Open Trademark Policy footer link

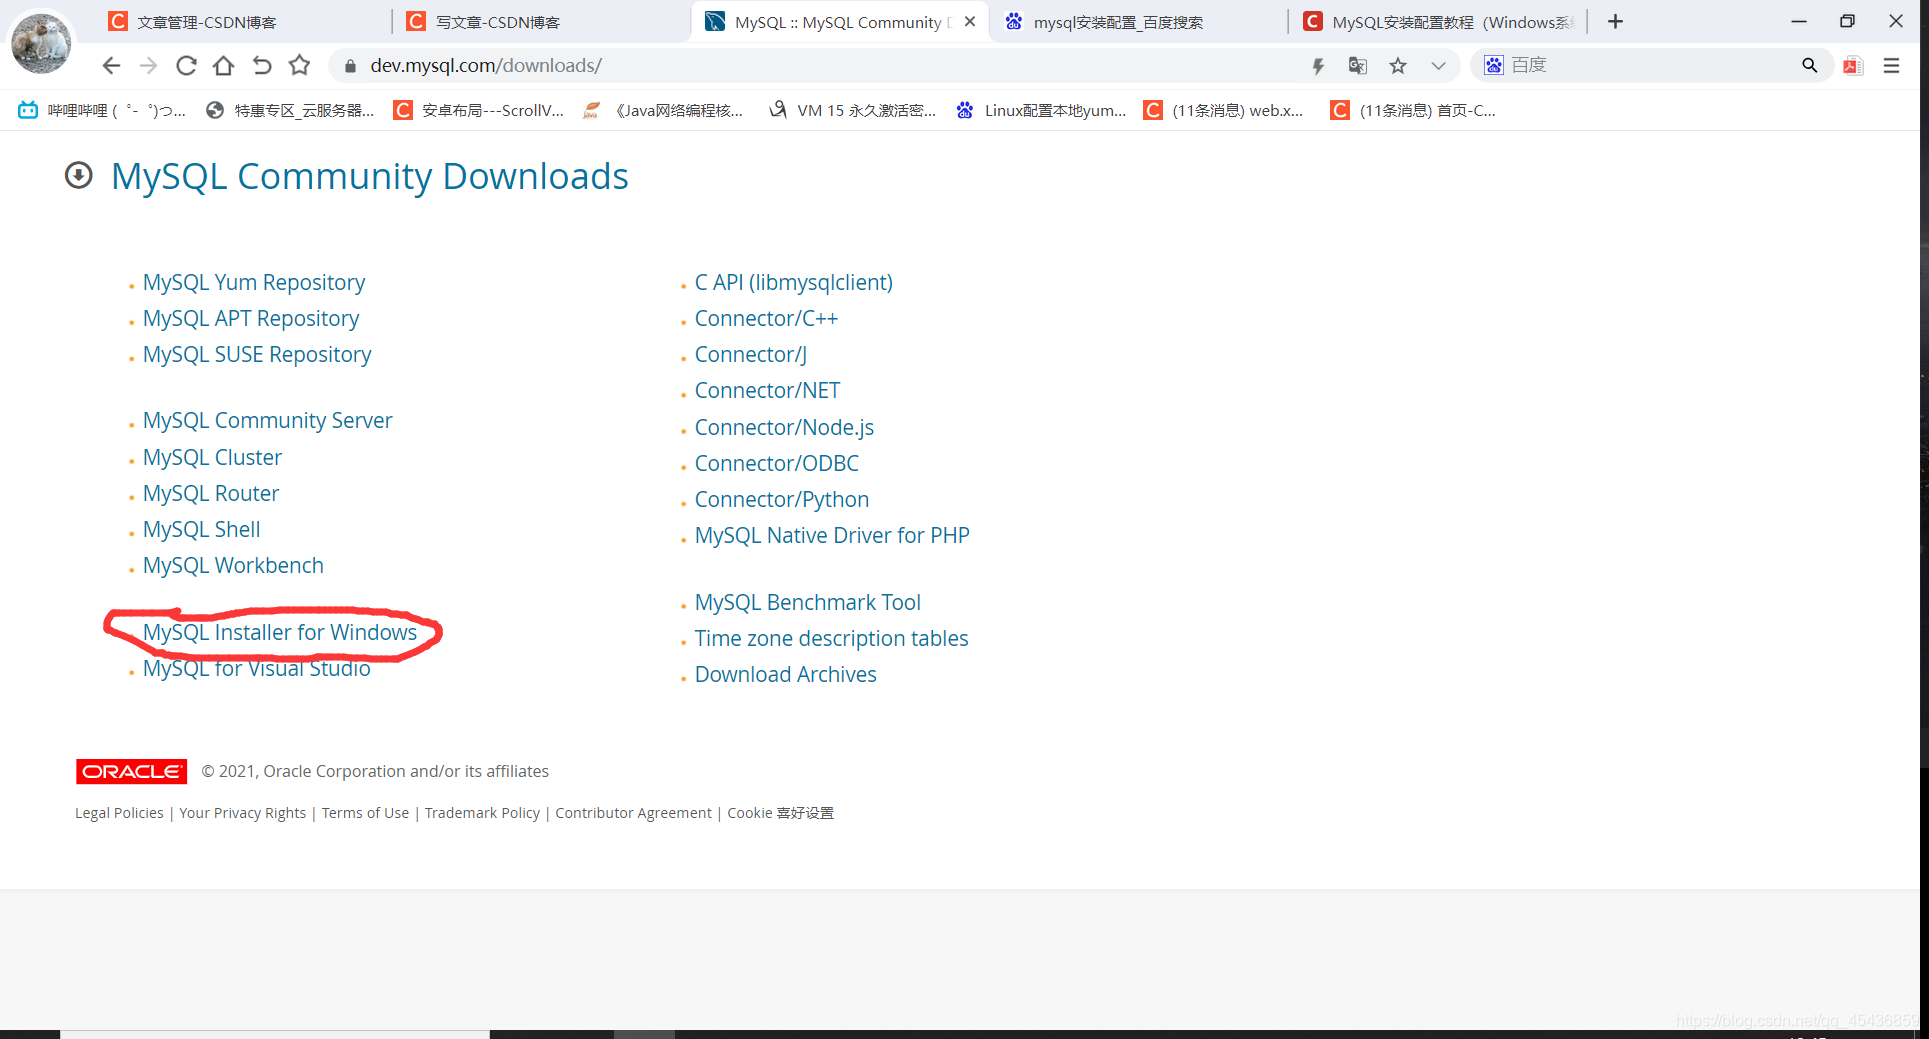point(482,813)
